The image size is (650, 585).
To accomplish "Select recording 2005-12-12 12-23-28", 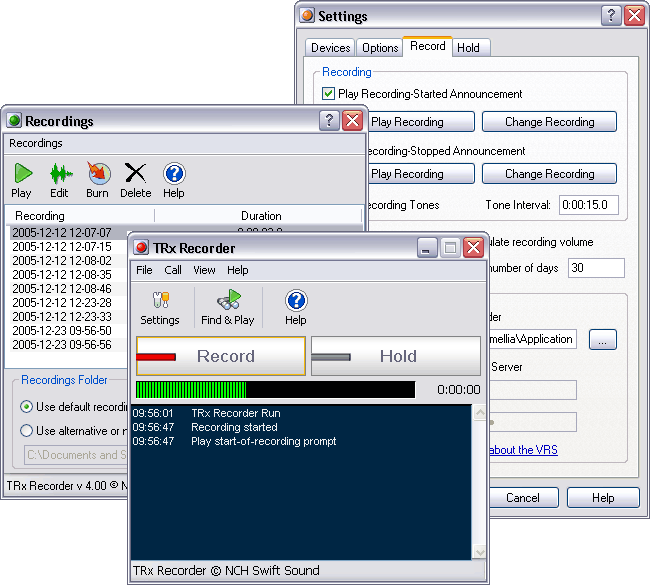I will point(62,303).
